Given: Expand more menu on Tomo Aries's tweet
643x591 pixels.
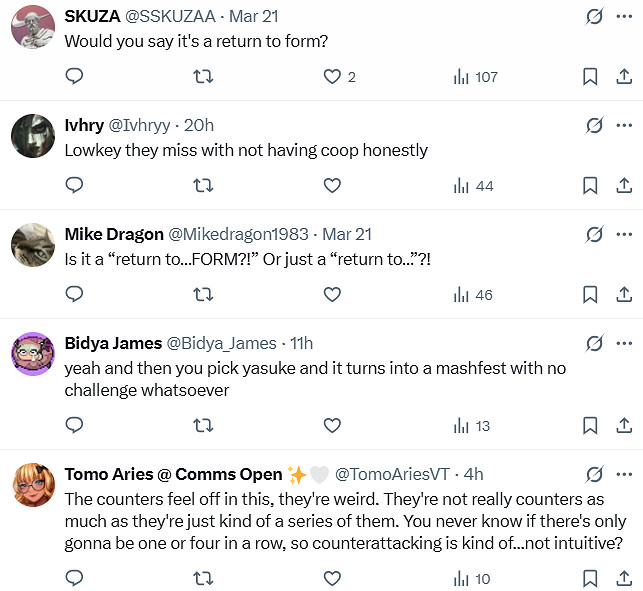Looking at the screenshot, I should coord(625,474).
